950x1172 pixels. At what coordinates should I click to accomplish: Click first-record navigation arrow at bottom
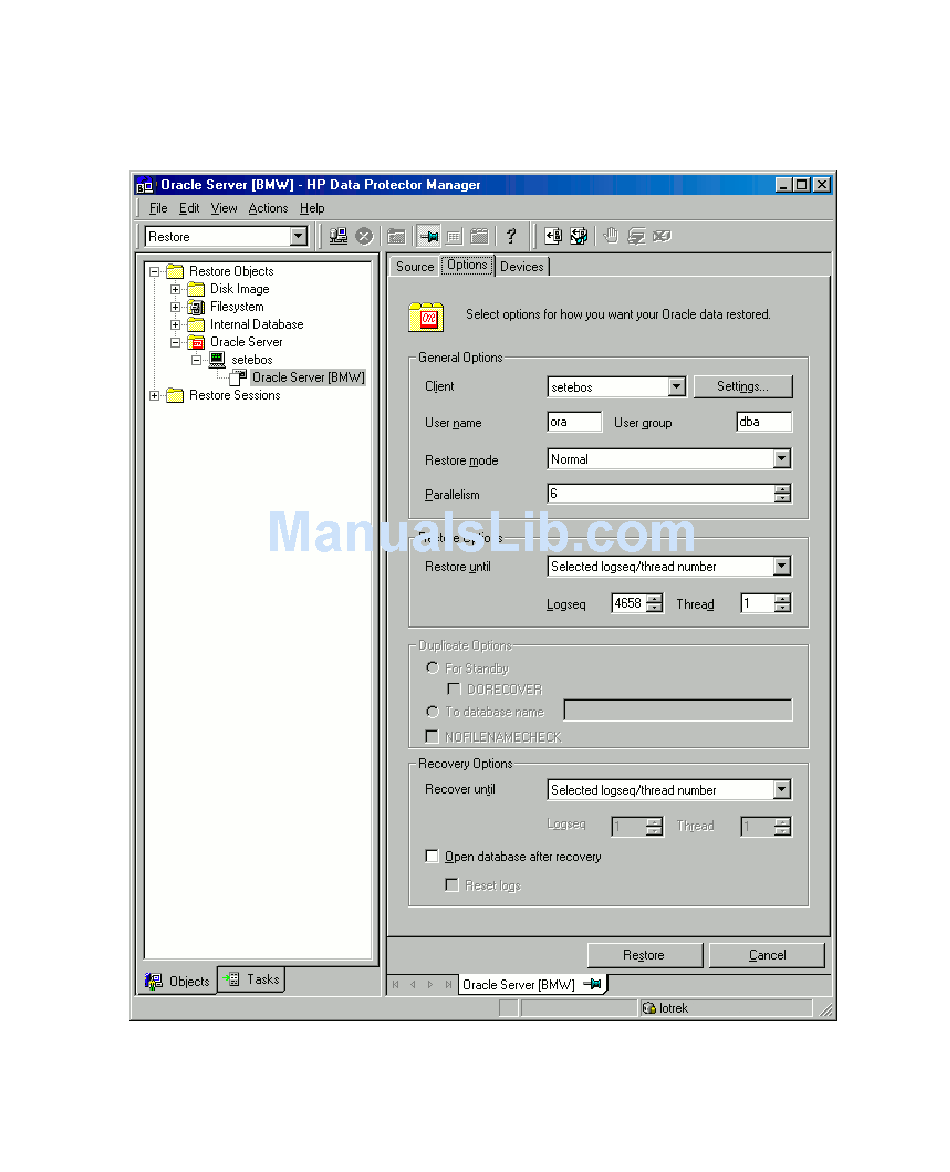(395, 984)
